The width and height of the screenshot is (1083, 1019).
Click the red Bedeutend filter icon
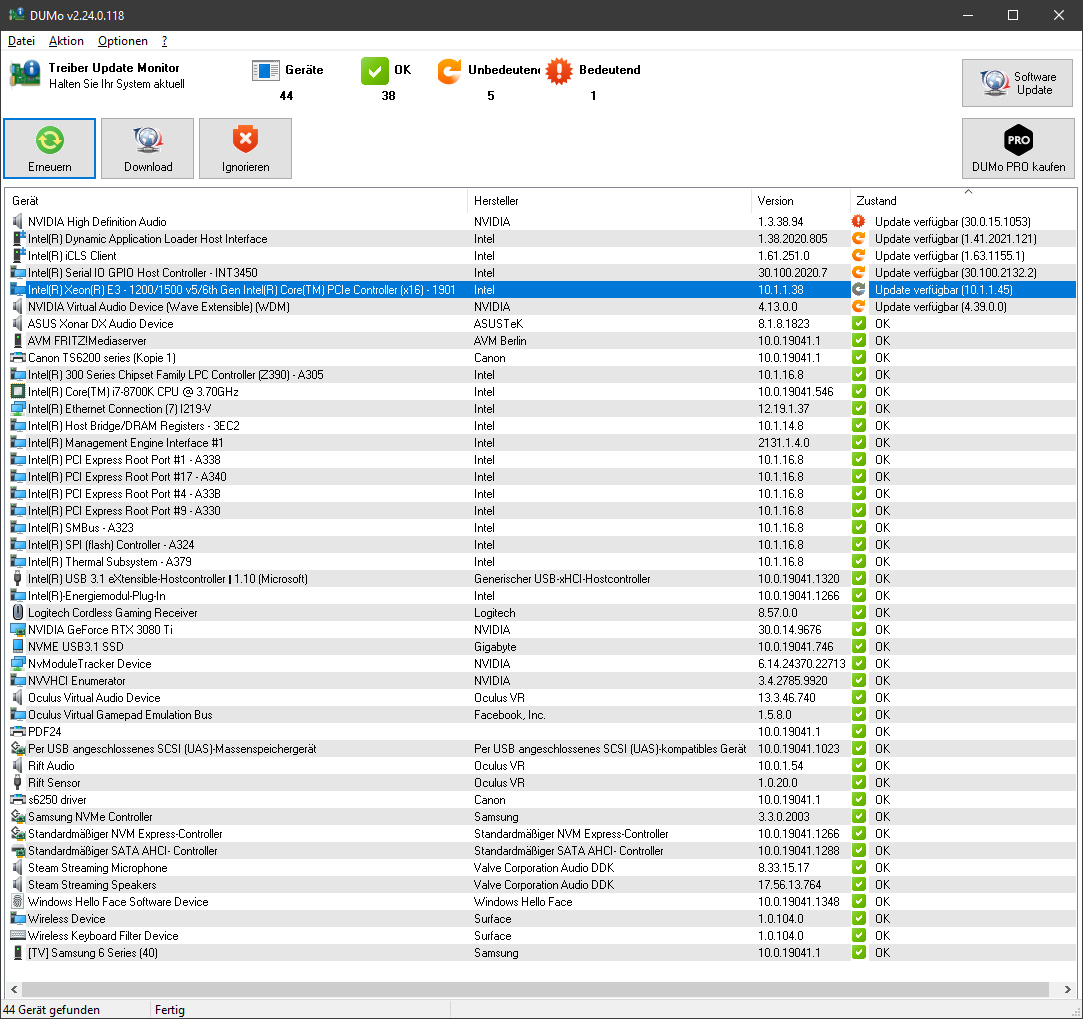pos(559,70)
